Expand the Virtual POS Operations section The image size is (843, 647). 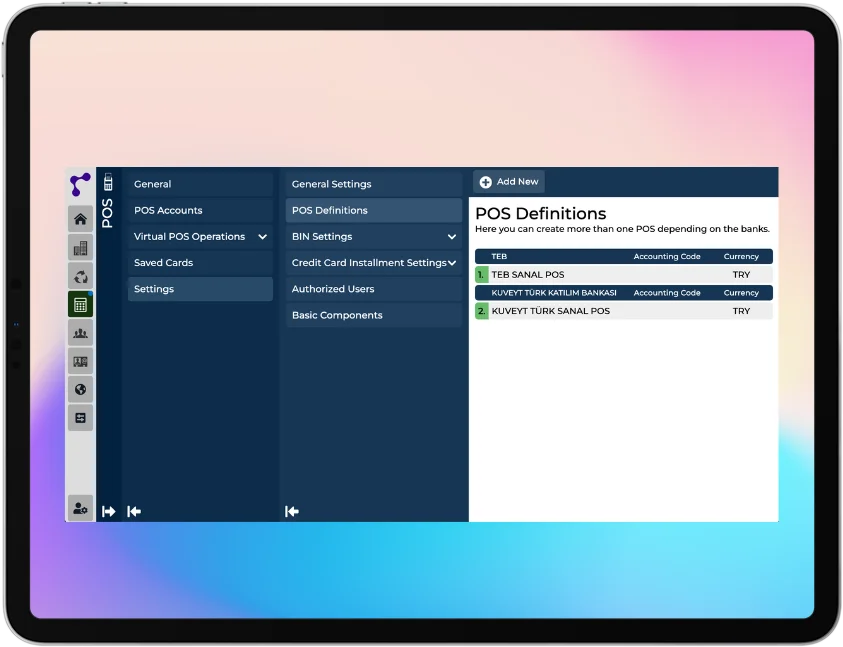click(x=197, y=236)
